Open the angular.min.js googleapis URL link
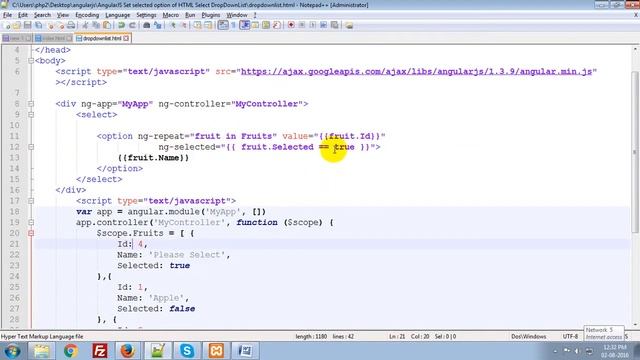 (416, 71)
